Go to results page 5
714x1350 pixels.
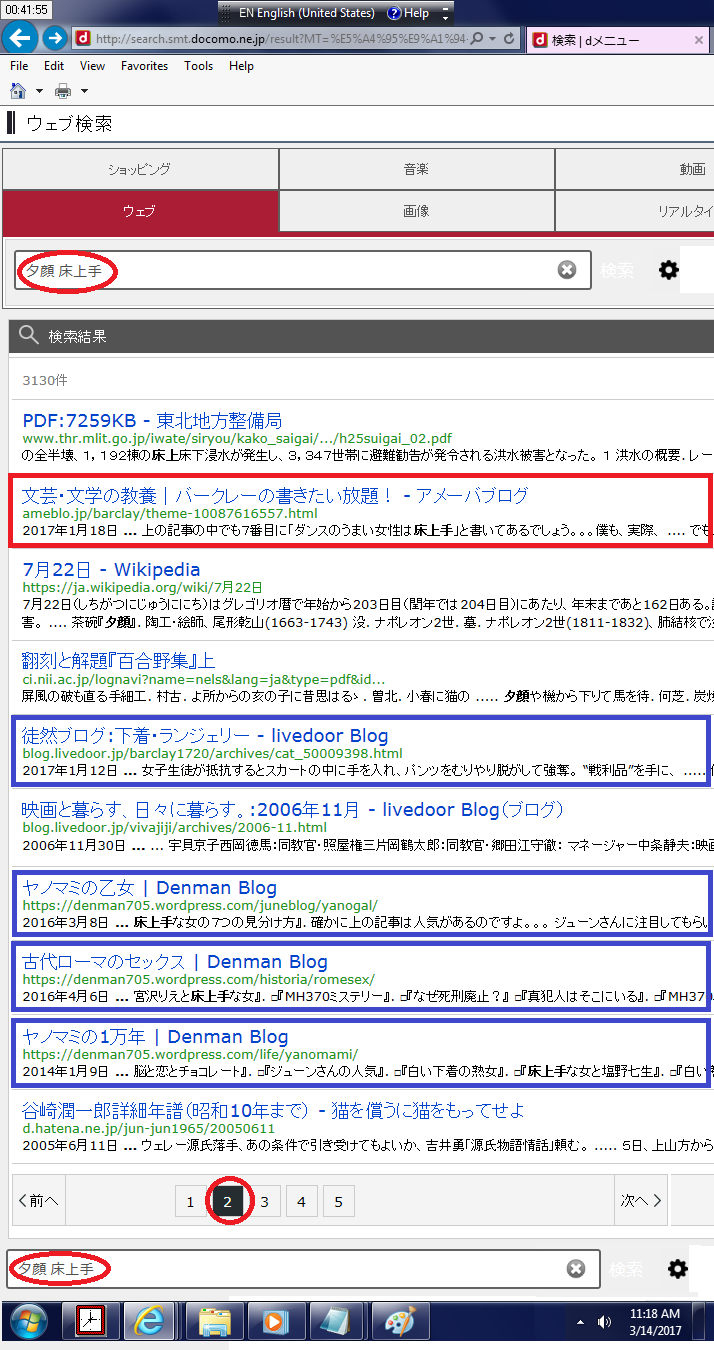pos(338,1202)
